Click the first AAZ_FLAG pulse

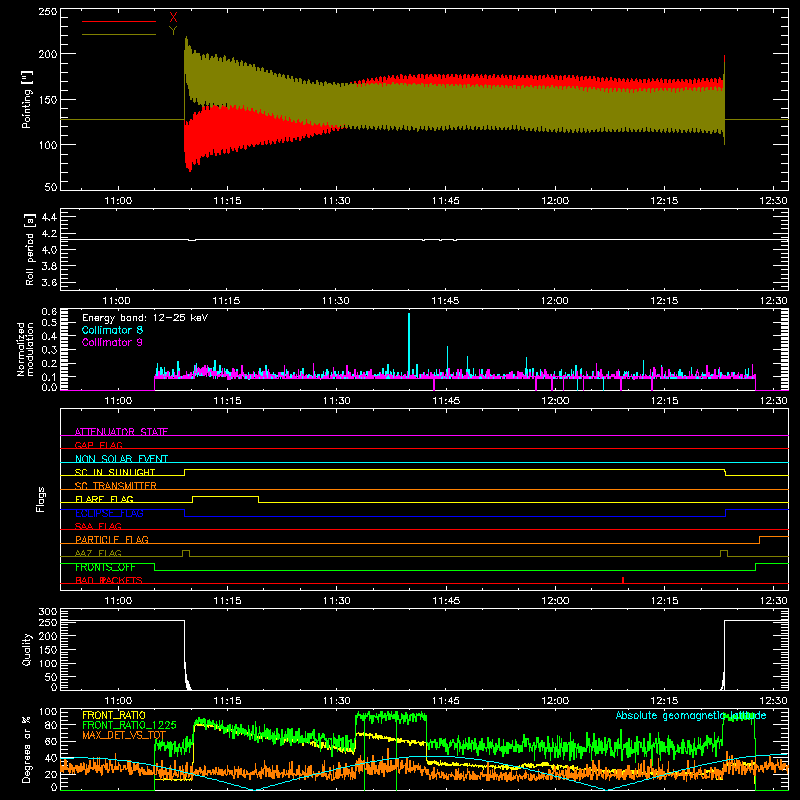pos(186,553)
